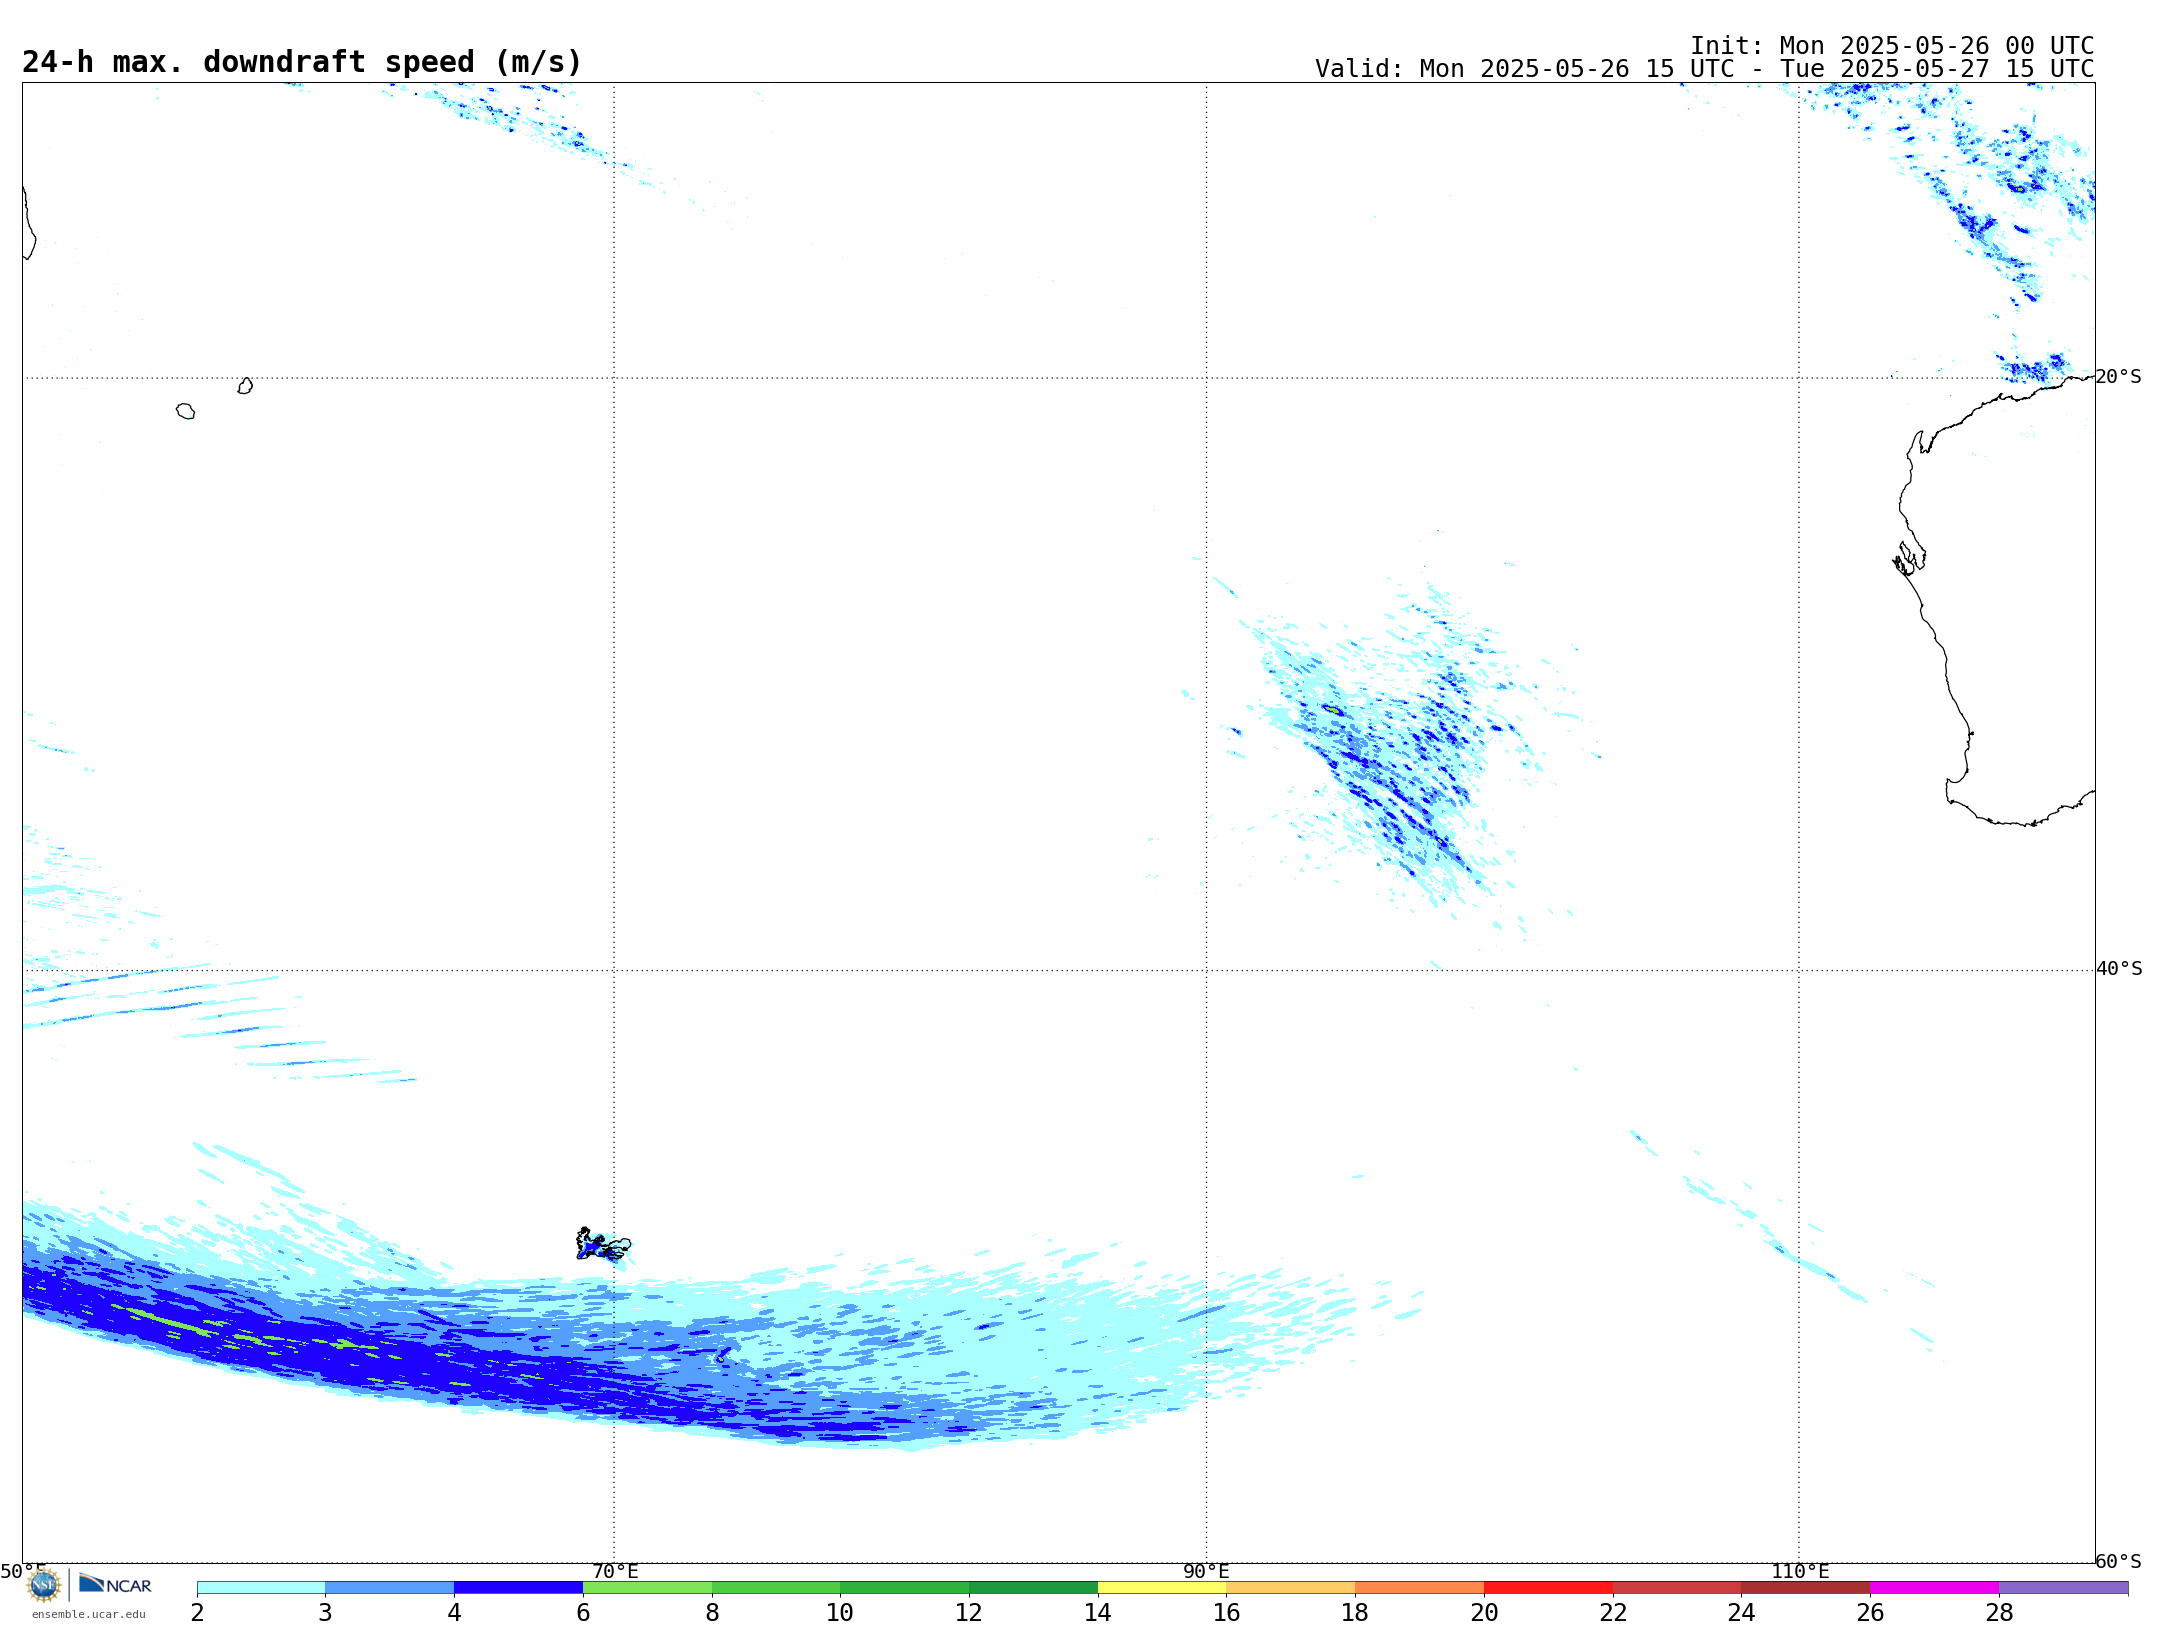This screenshot has height=1626, width=2160.
Task: Click the Mauritius island outline
Action: pyautogui.click(x=245, y=385)
